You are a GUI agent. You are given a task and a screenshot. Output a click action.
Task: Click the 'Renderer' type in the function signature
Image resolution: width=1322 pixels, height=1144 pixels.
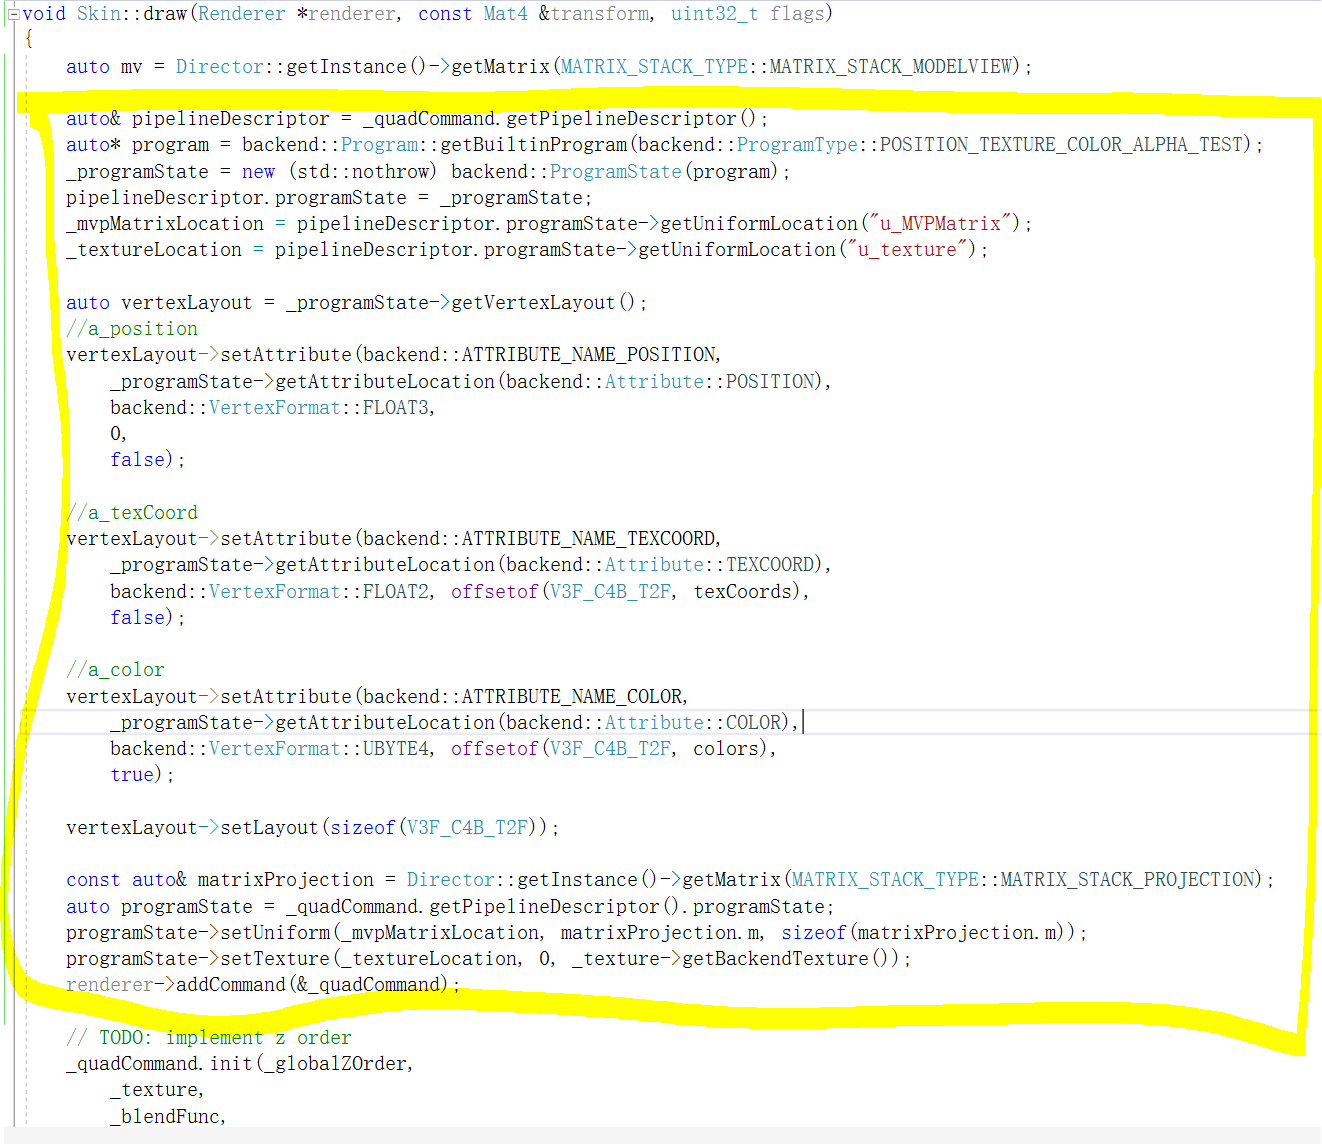241,14
